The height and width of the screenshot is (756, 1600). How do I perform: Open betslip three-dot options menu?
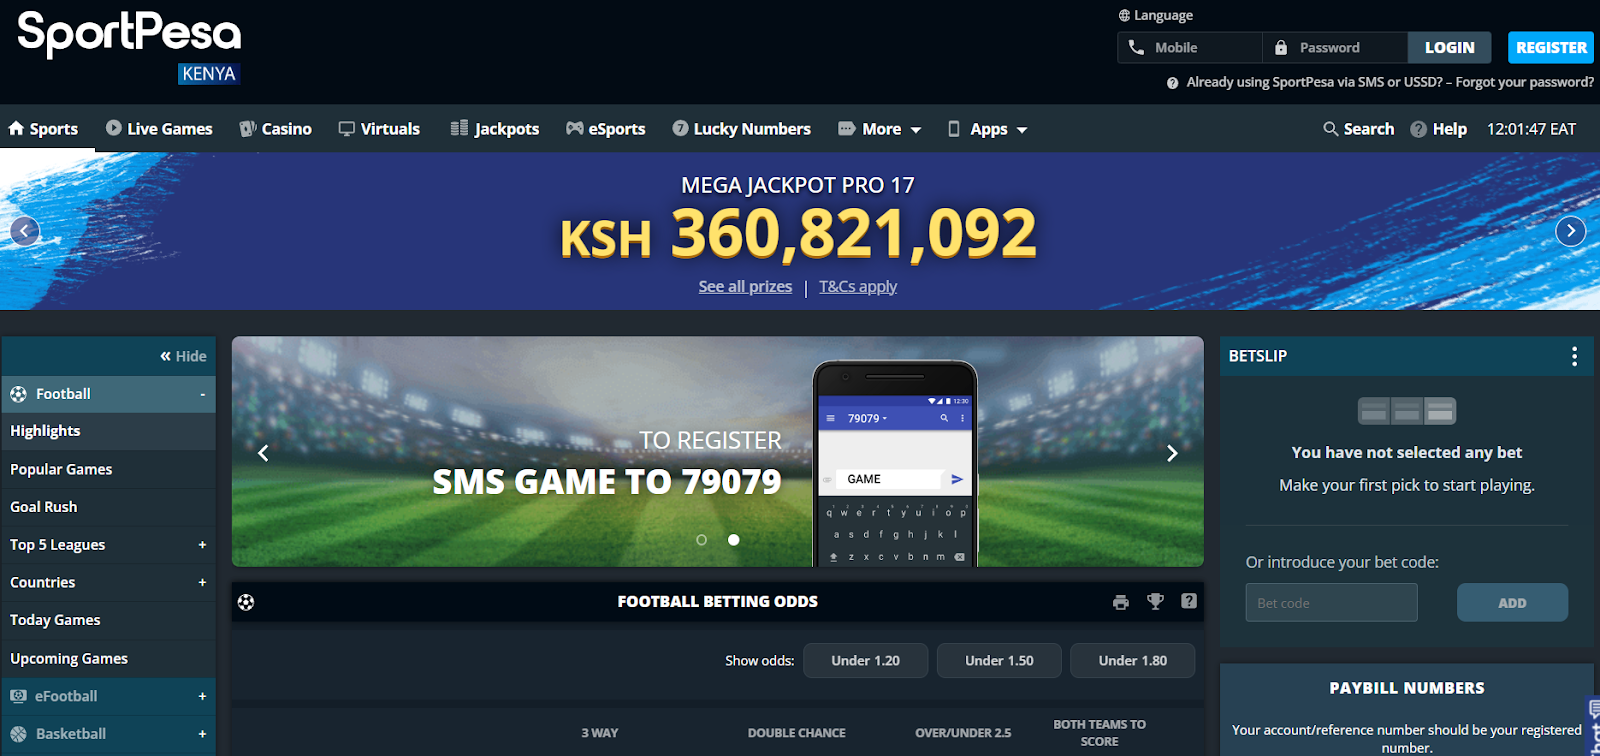coord(1574,356)
